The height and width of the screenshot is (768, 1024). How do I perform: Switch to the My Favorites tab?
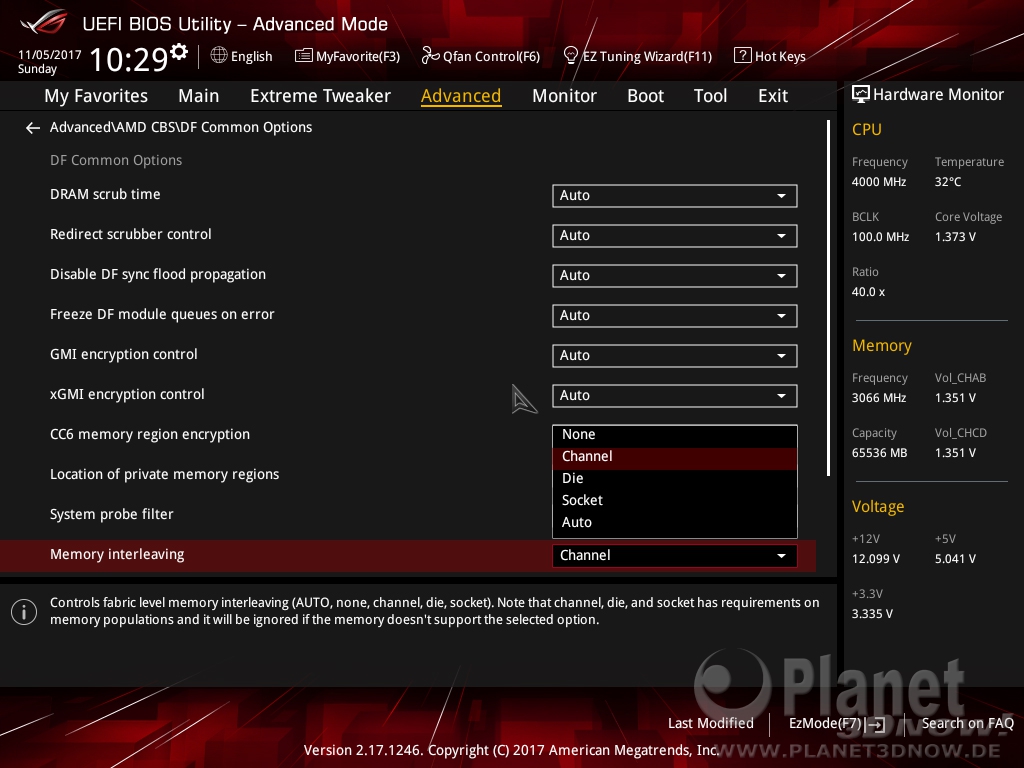pyautogui.click(x=96, y=96)
